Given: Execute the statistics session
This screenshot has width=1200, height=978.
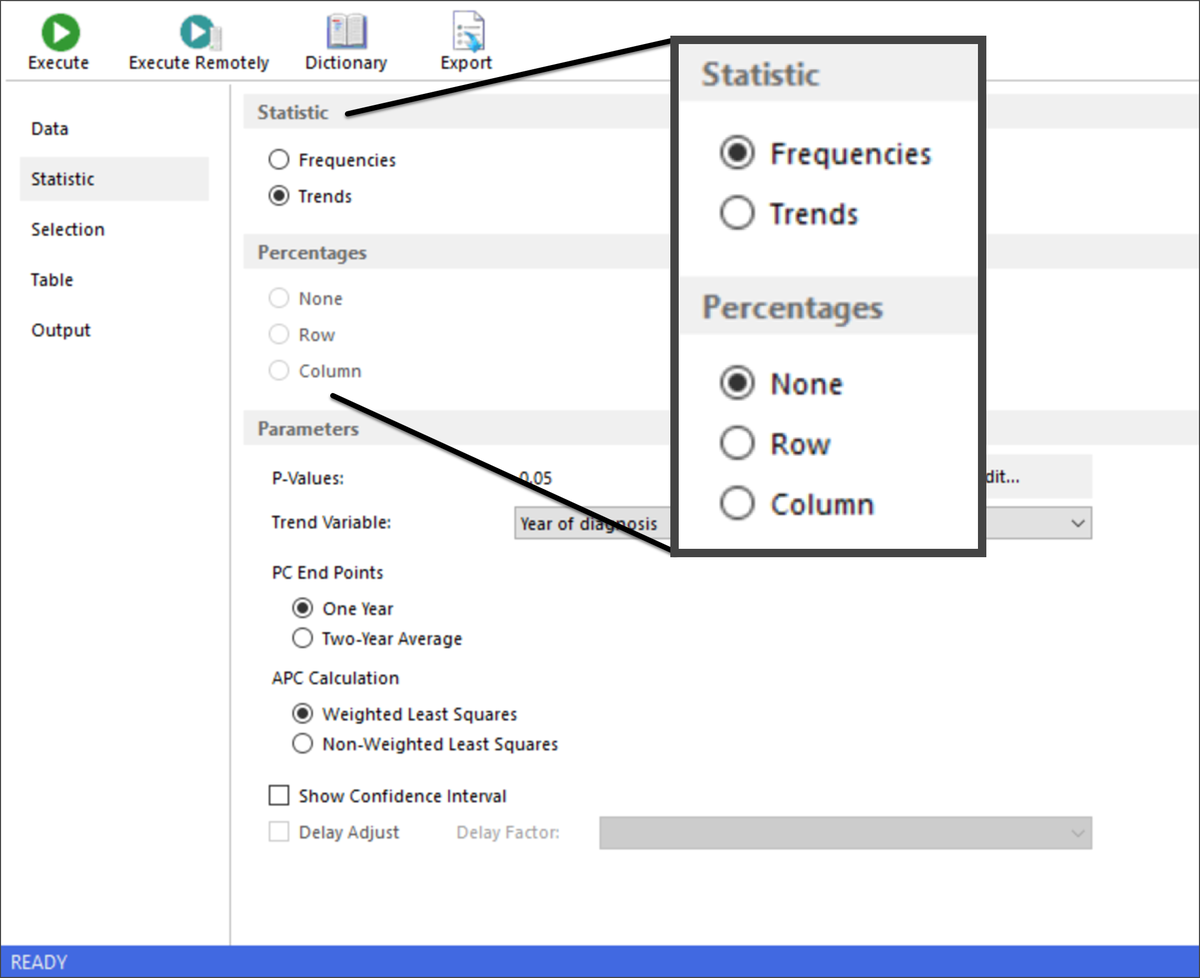Looking at the screenshot, I should pyautogui.click(x=58, y=40).
